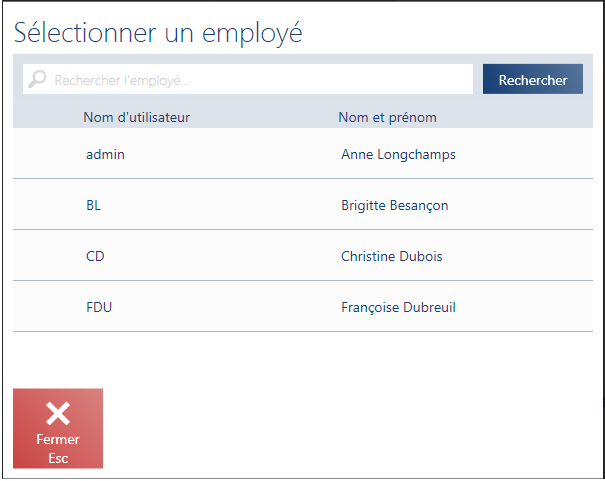This screenshot has width=605, height=481.
Task: Sort by Nom et prénom column header
Action: coord(387,117)
